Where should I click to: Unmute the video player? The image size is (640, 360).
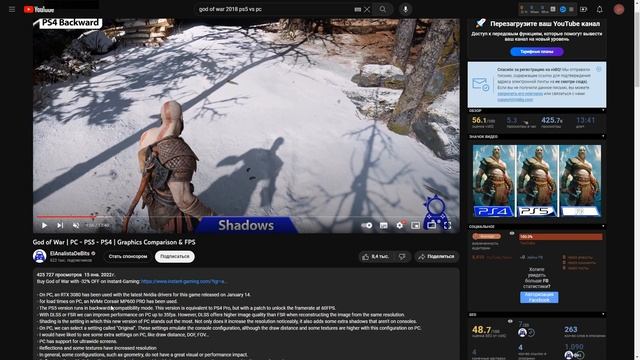[x=76, y=225]
